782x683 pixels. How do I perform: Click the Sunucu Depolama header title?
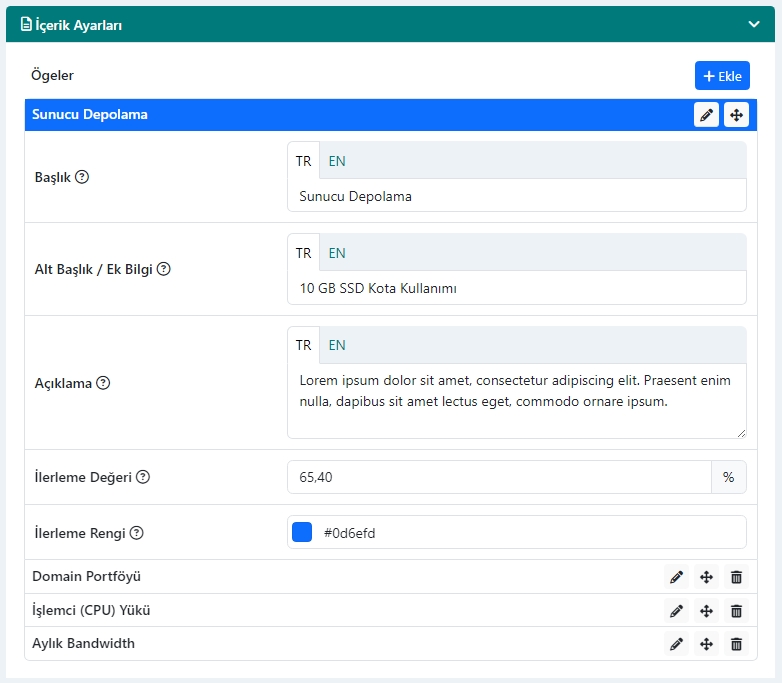90,114
